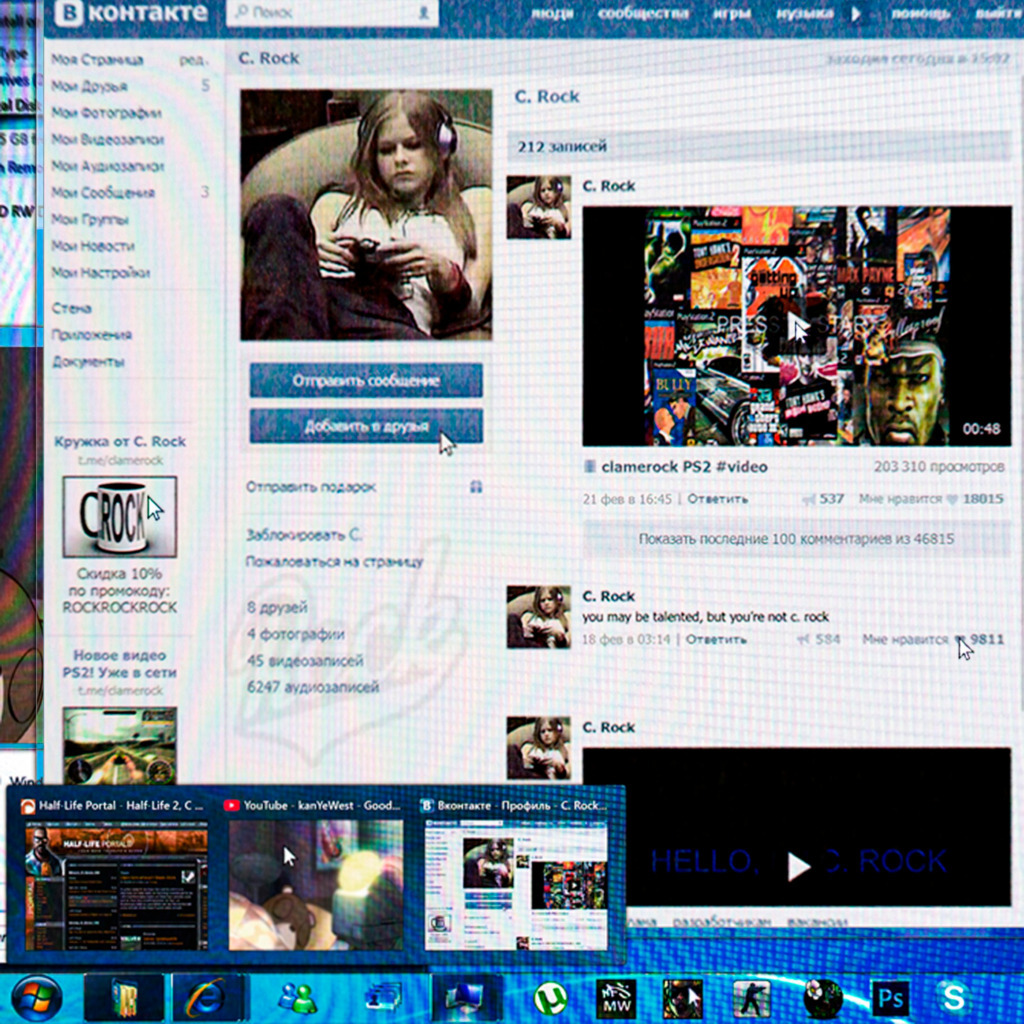Open Документы in the sidebar
Image resolution: width=1024 pixels, height=1024 pixels.
pyautogui.click(x=88, y=362)
